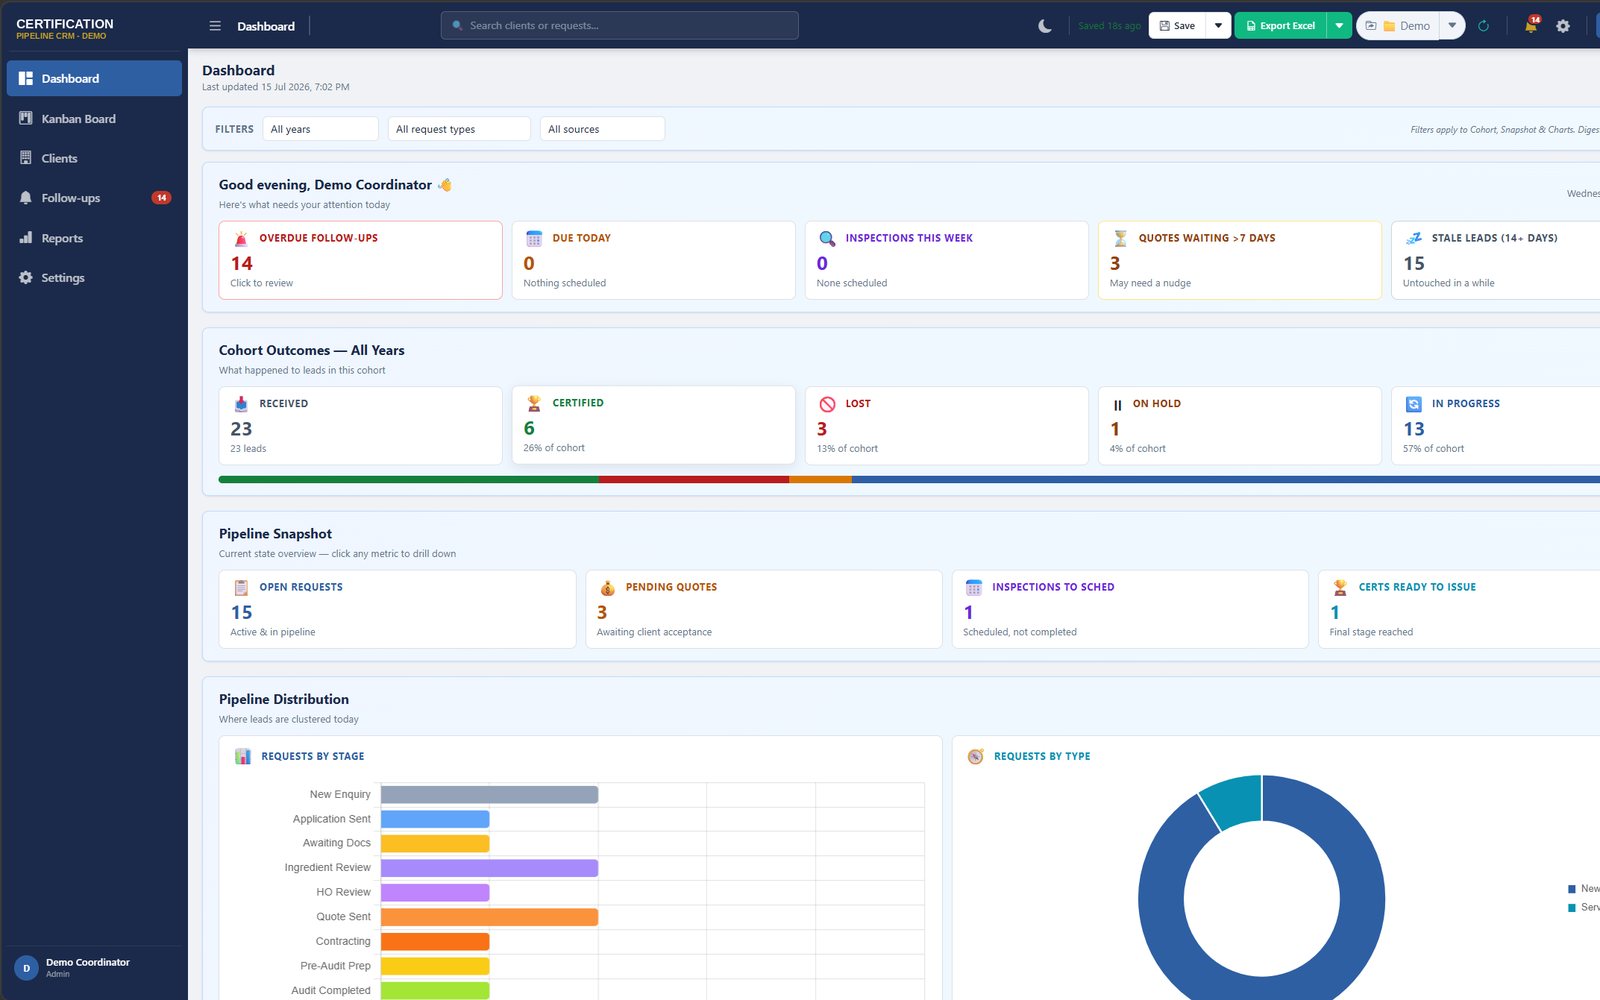Click the refresh icon next to Demo
This screenshot has height=1000, width=1600.
click(x=1484, y=26)
